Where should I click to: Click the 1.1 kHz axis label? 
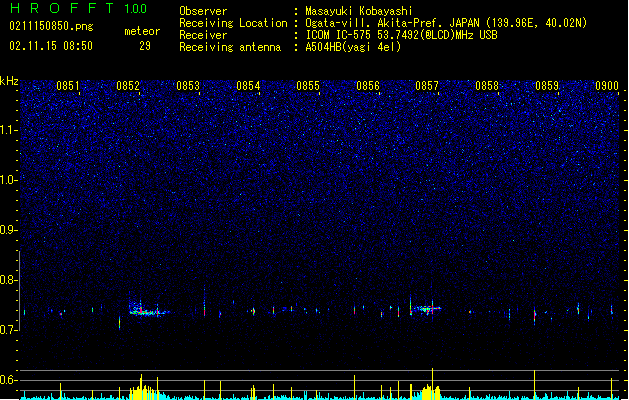point(8,130)
